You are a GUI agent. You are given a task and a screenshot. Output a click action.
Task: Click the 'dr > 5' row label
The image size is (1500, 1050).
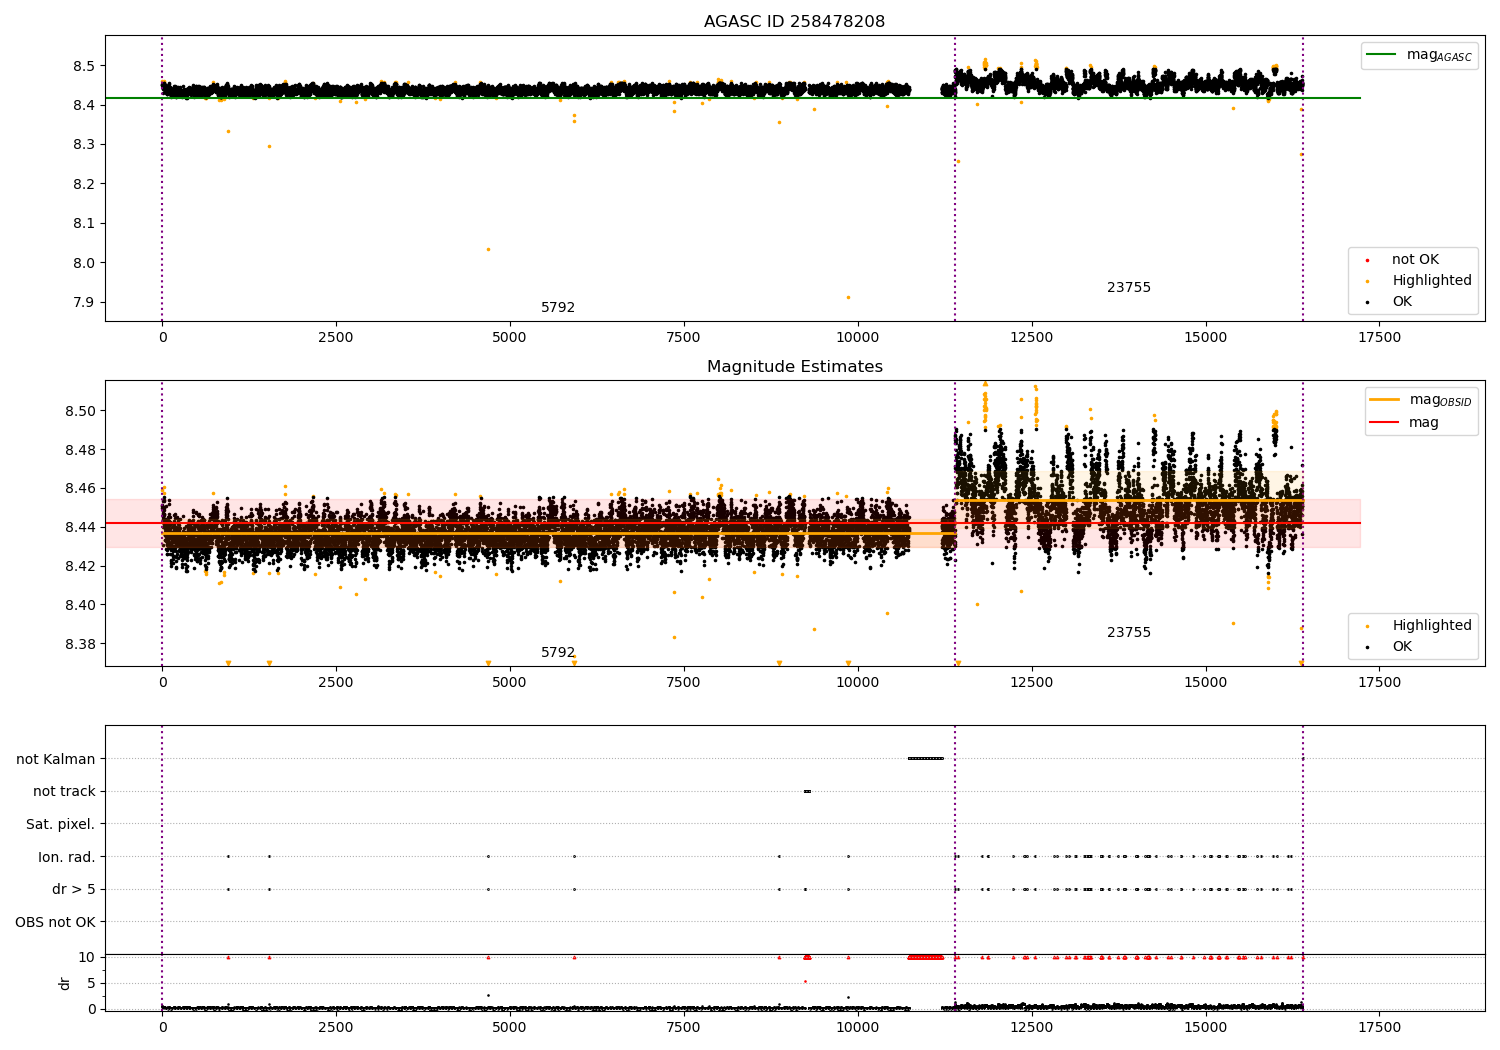[74, 889]
